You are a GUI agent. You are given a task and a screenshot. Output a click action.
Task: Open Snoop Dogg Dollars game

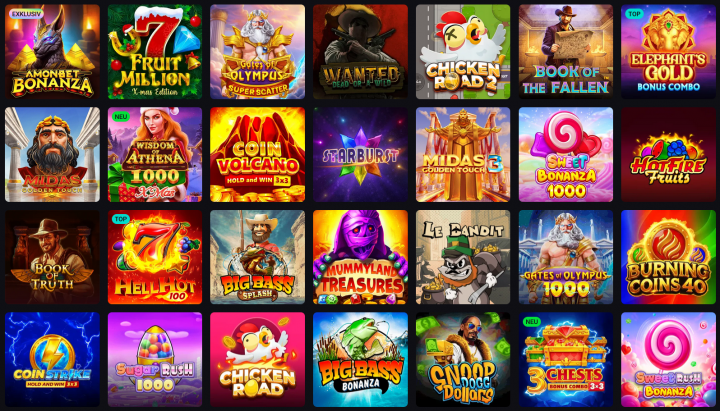point(463,360)
